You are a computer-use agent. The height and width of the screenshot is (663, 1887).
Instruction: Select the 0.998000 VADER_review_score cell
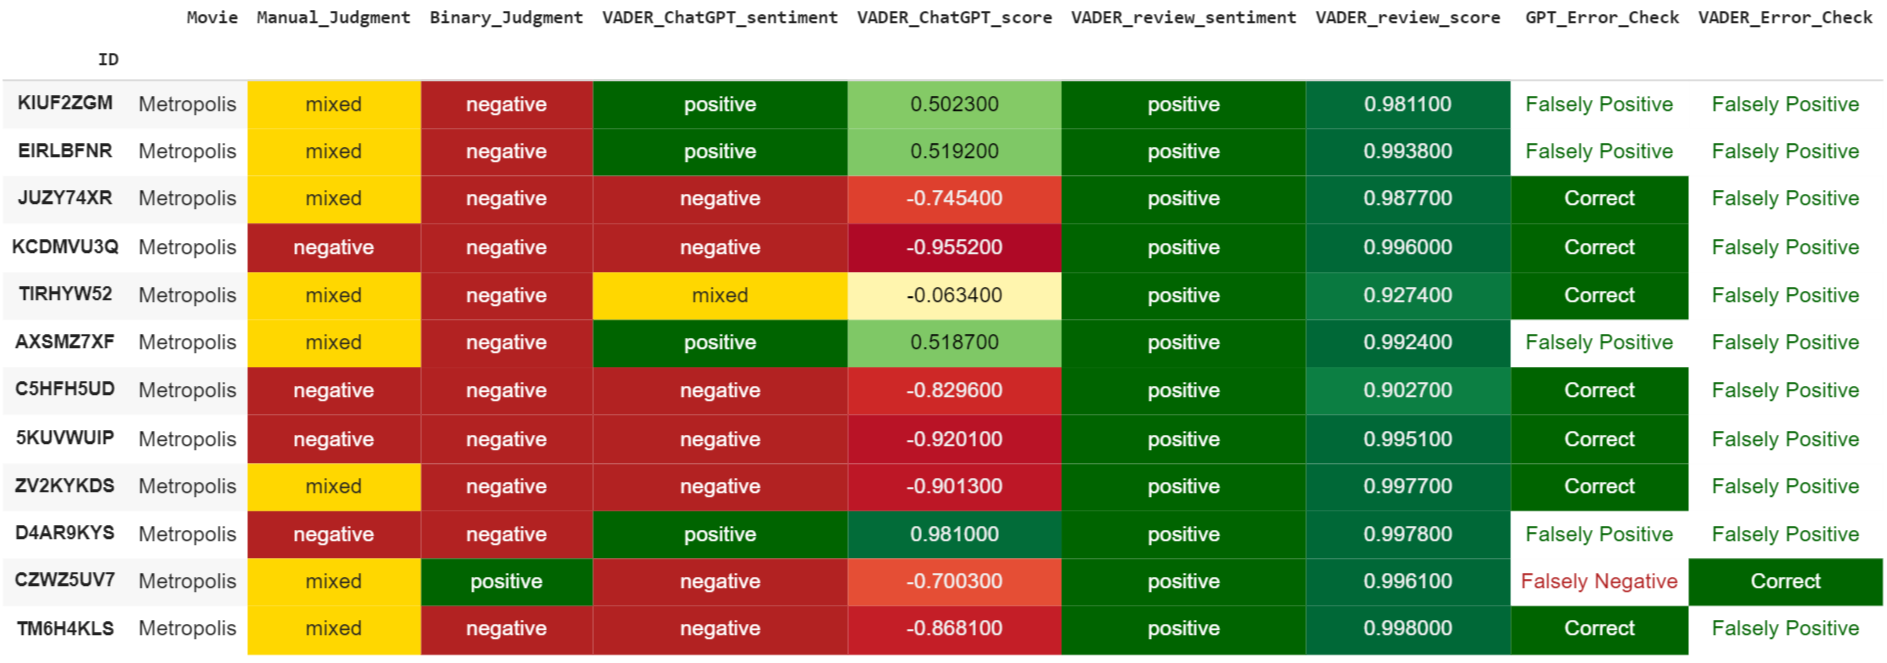point(1407,629)
